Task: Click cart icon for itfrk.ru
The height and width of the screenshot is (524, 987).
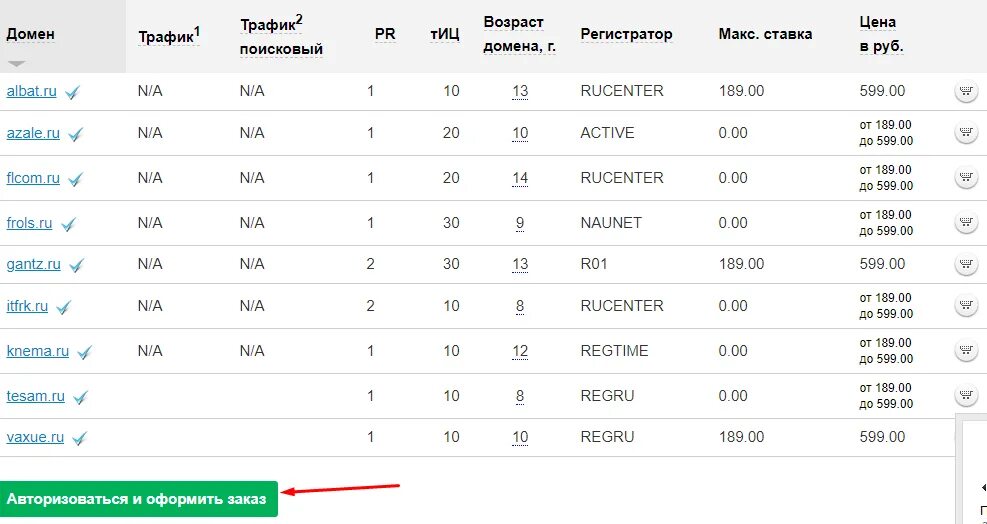Action: point(966,305)
